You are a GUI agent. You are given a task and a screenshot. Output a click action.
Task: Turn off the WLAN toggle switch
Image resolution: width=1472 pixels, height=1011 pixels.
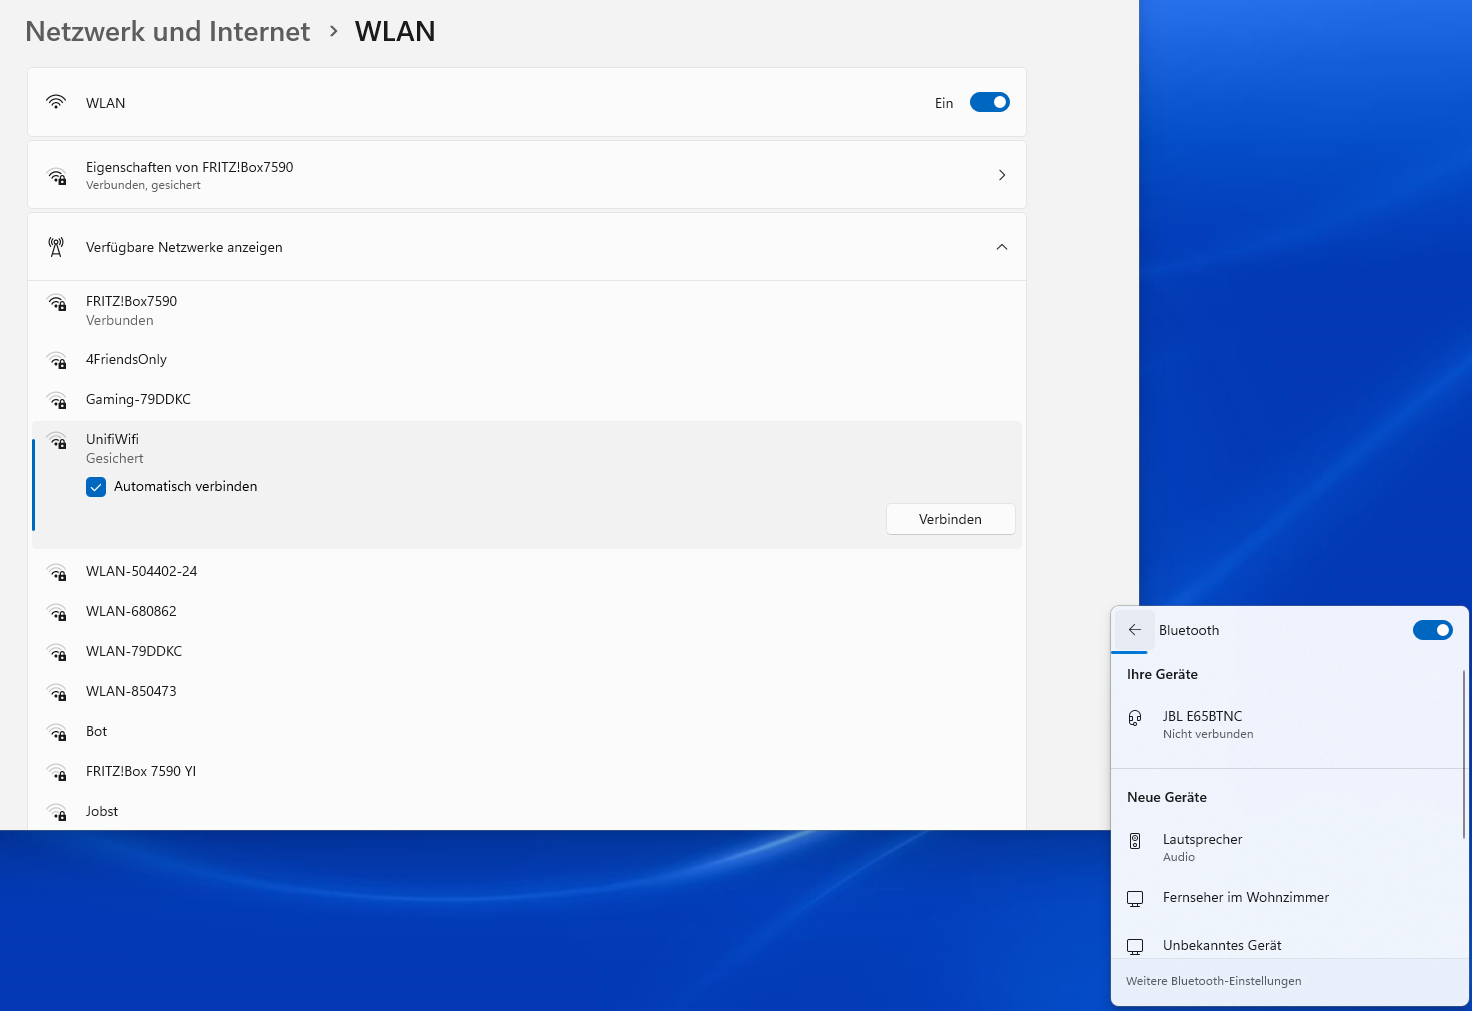click(x=990, y=102)
